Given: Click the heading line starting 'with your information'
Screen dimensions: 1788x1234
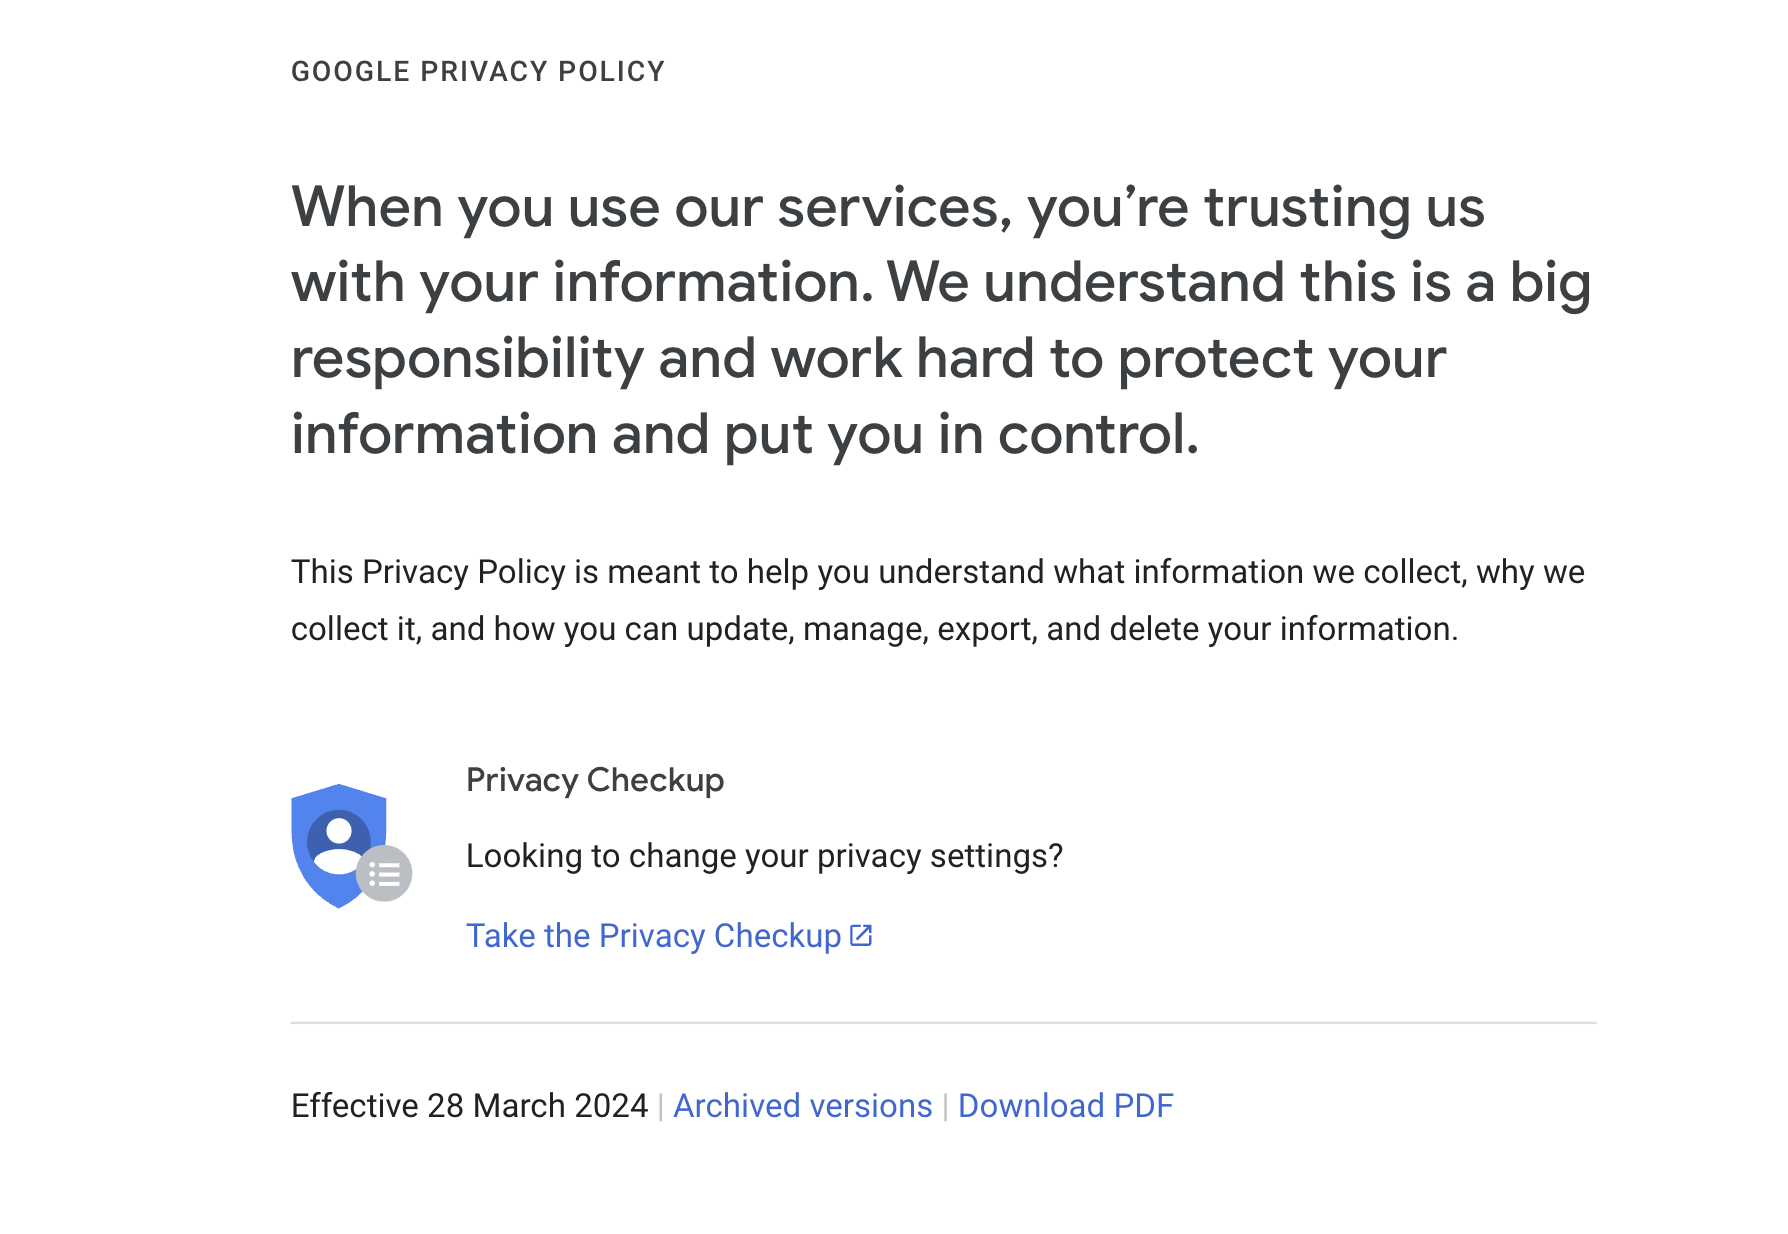Looking at the screenshot, I should point(941,283).
